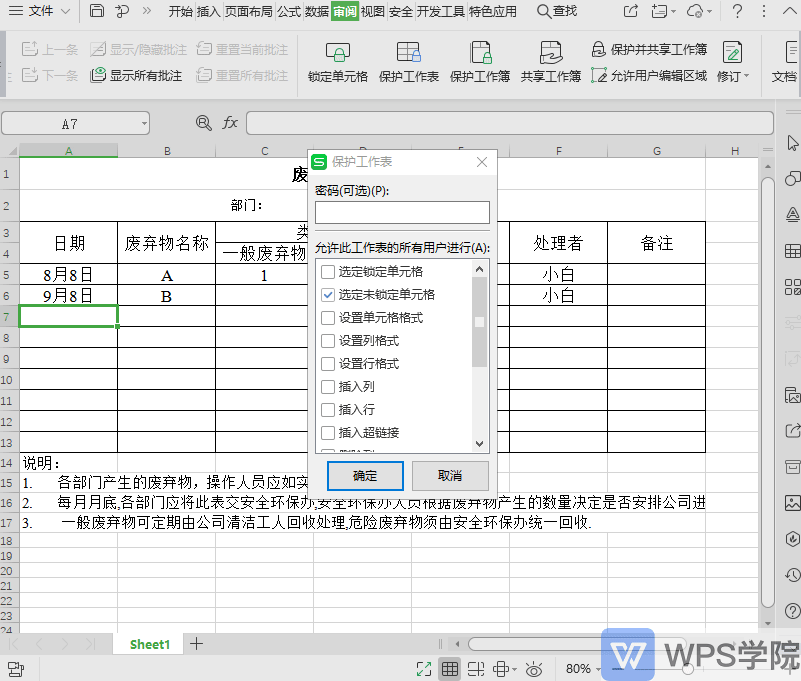This screenshot has height=681, width=801.
Task: Click the share/export icon at top right
Action: [631, 11]
